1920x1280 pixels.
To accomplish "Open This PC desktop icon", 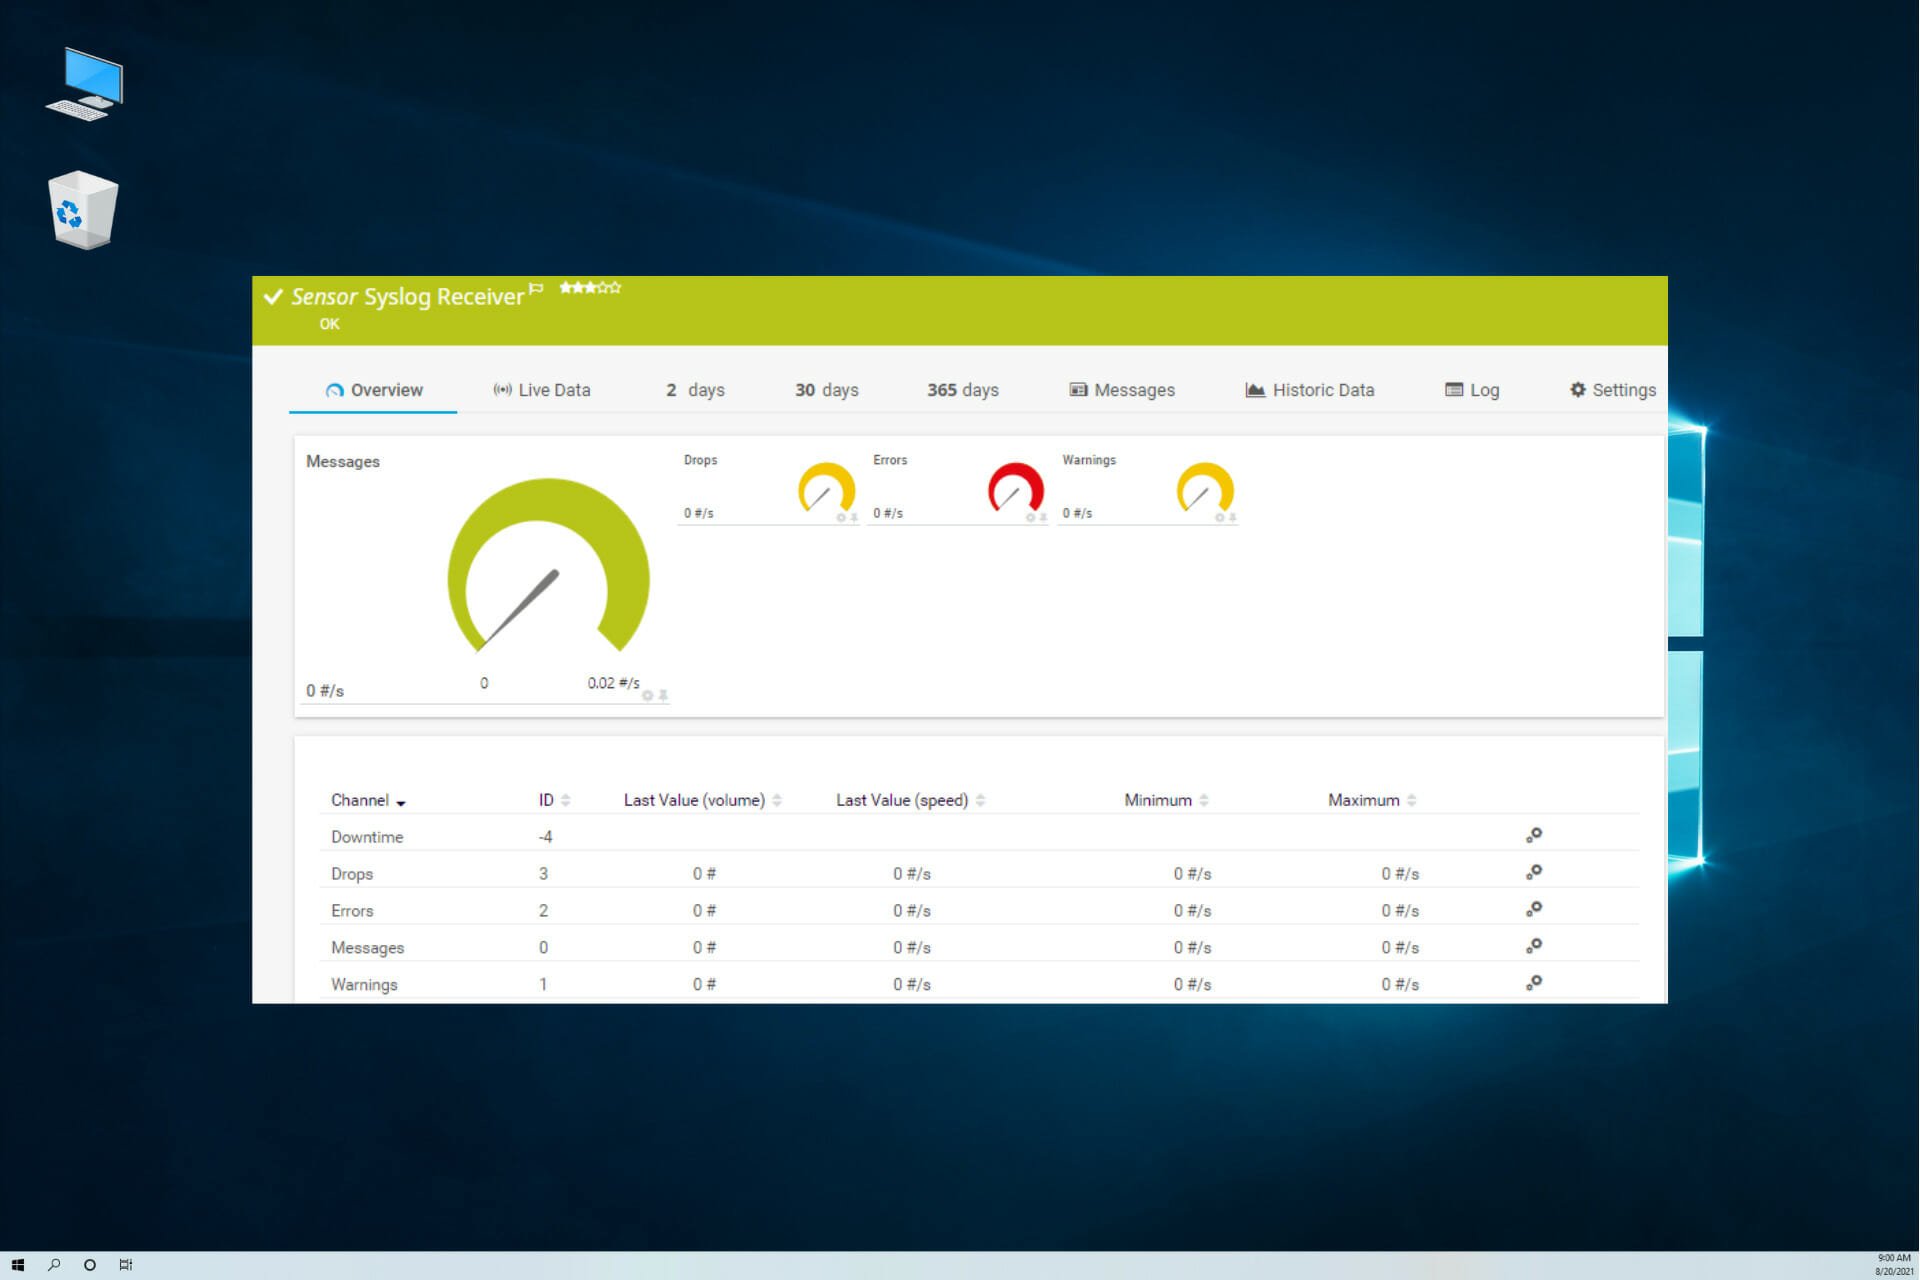I will point(85,84).
